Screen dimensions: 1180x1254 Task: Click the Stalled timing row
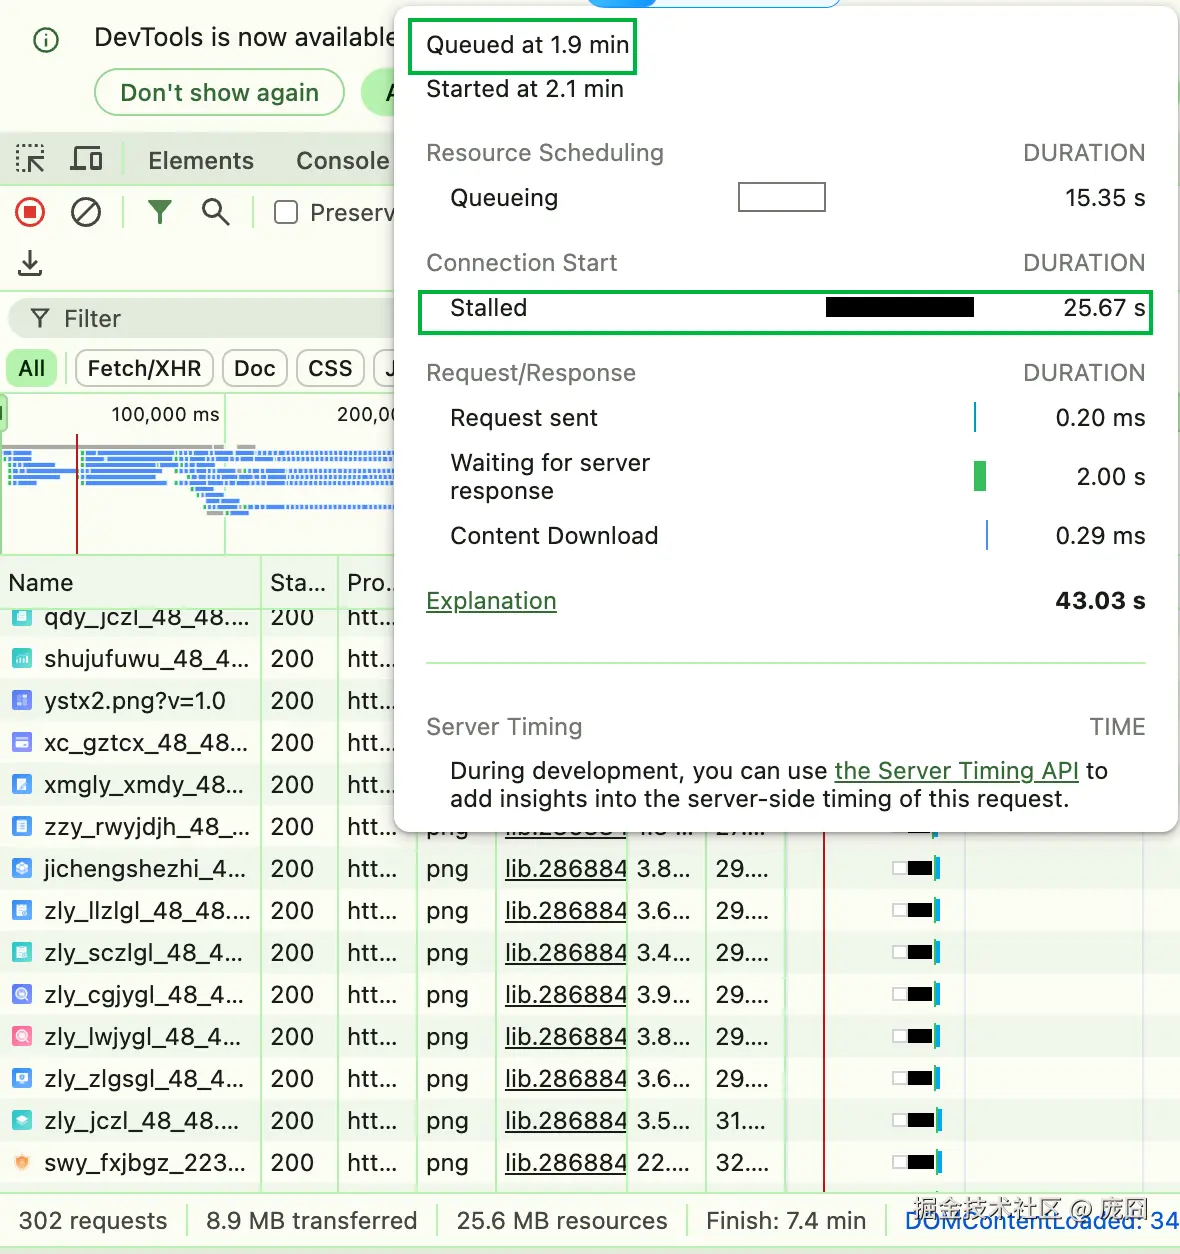[786, 309]
